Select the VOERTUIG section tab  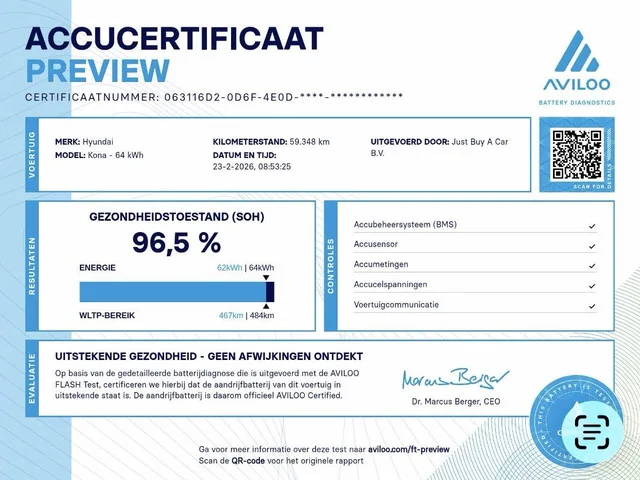coord(31,154)
